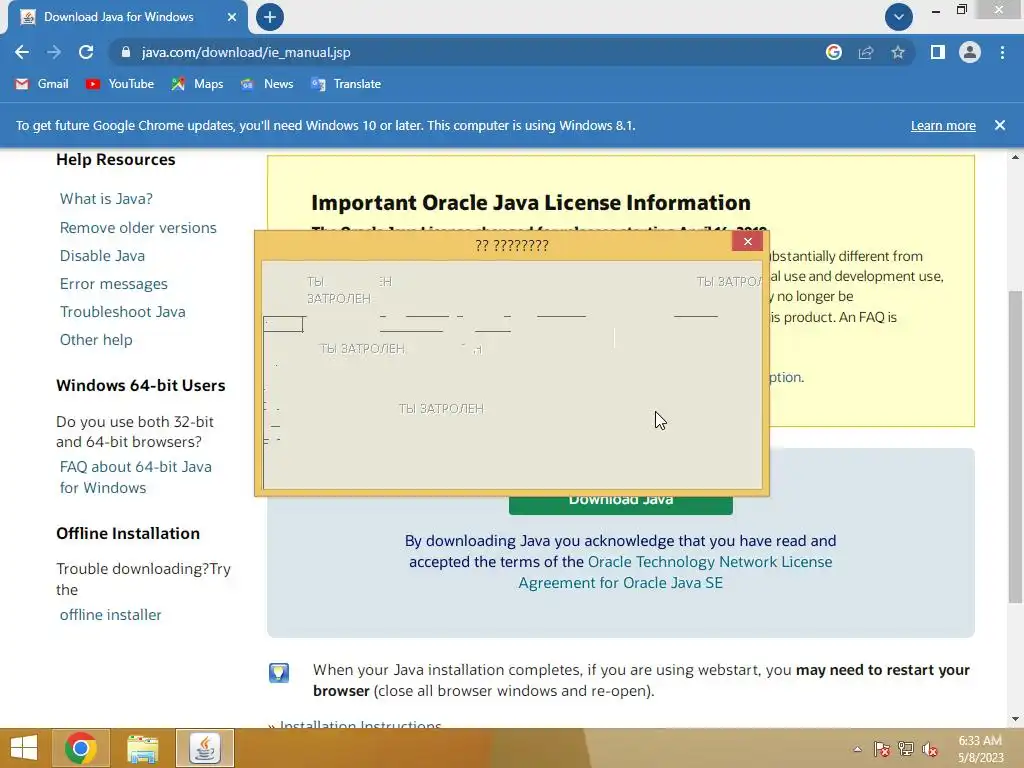Open FAQ about 64-bit Java link
Screen dimensions: 1024x768
click(135, 477)
